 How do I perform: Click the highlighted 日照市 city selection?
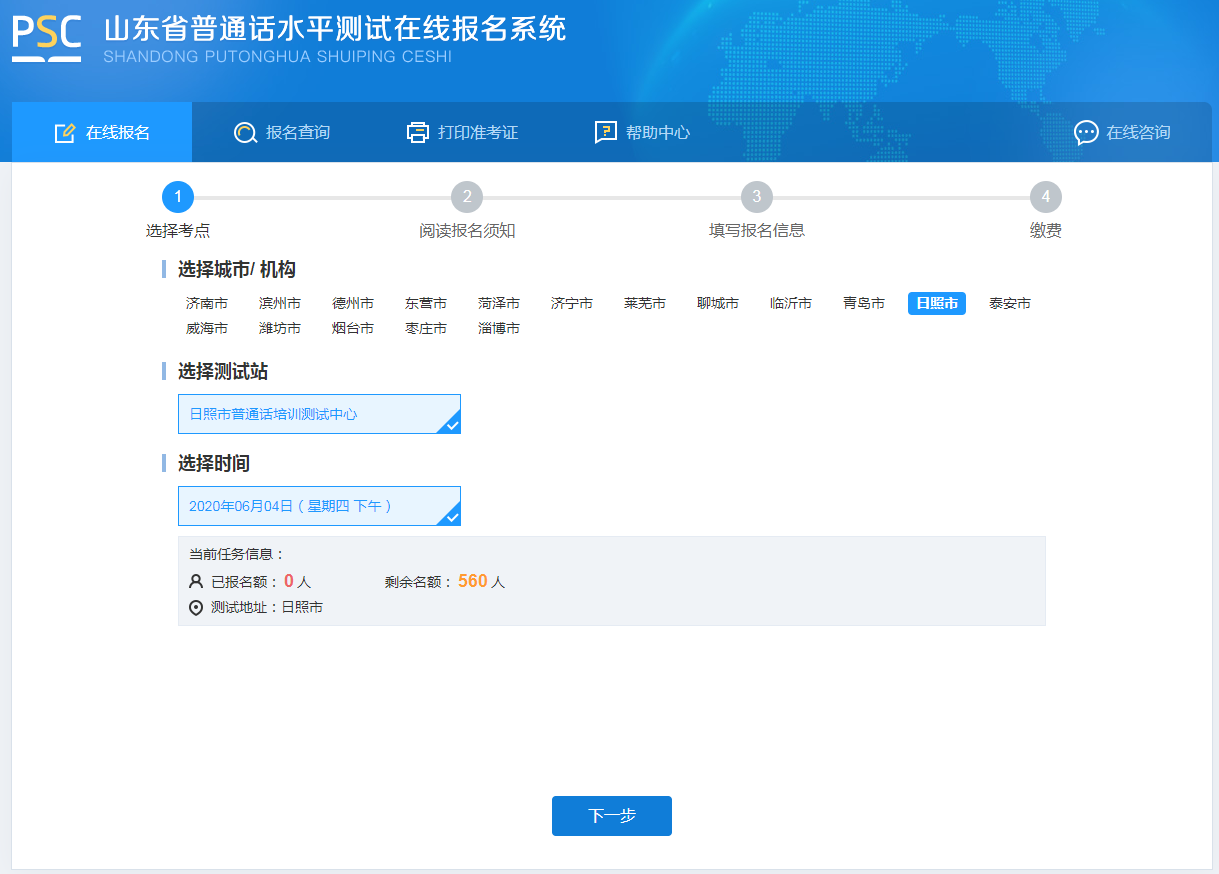click(936, 303)
